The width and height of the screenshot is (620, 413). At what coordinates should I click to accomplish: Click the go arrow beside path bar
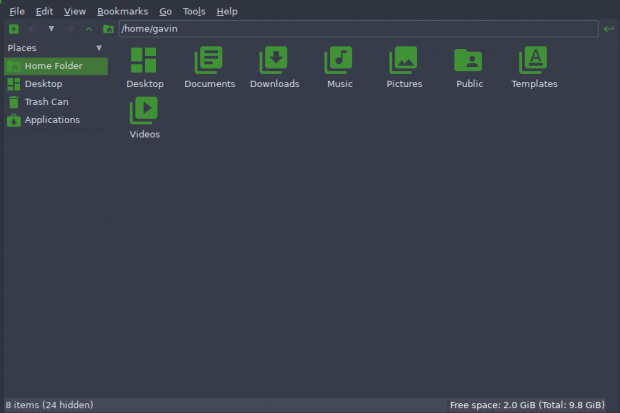tap(609, 29)
